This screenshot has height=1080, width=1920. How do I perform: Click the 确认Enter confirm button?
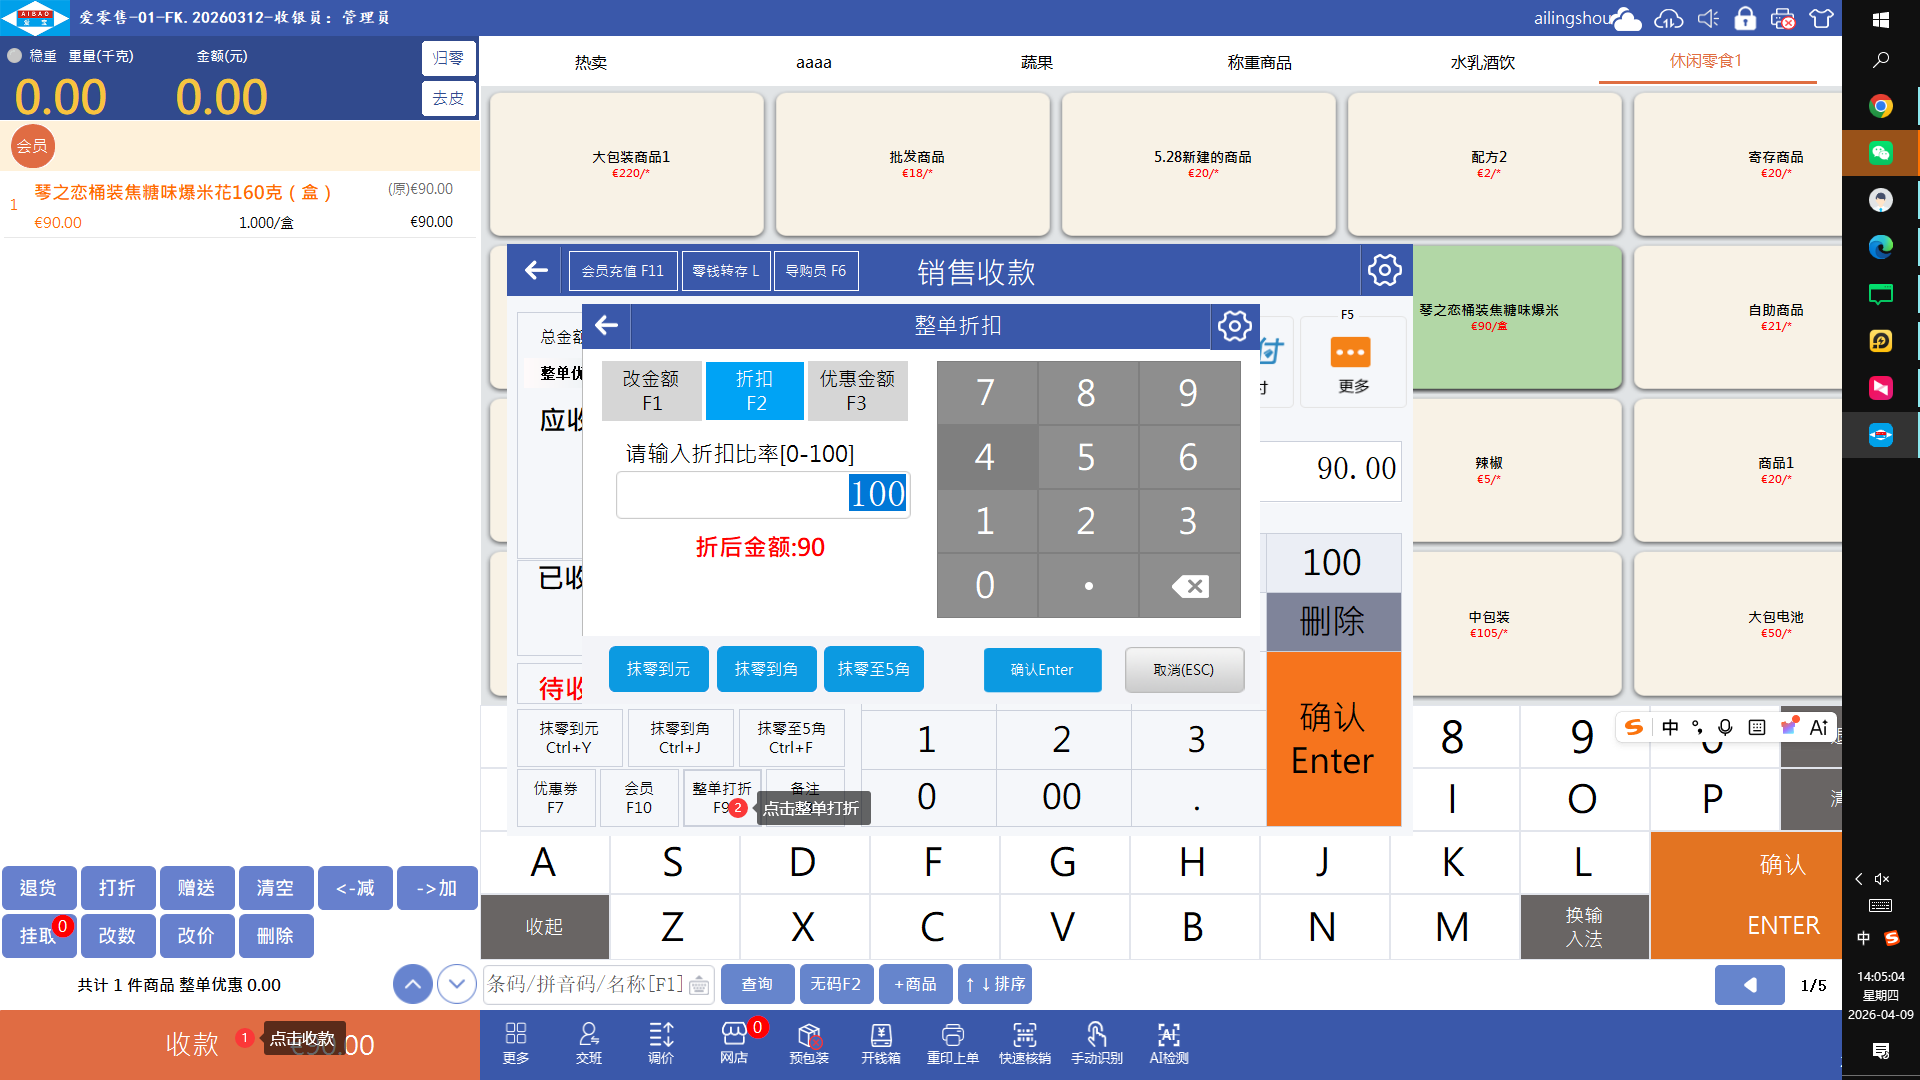click(x=1042, y=670)
